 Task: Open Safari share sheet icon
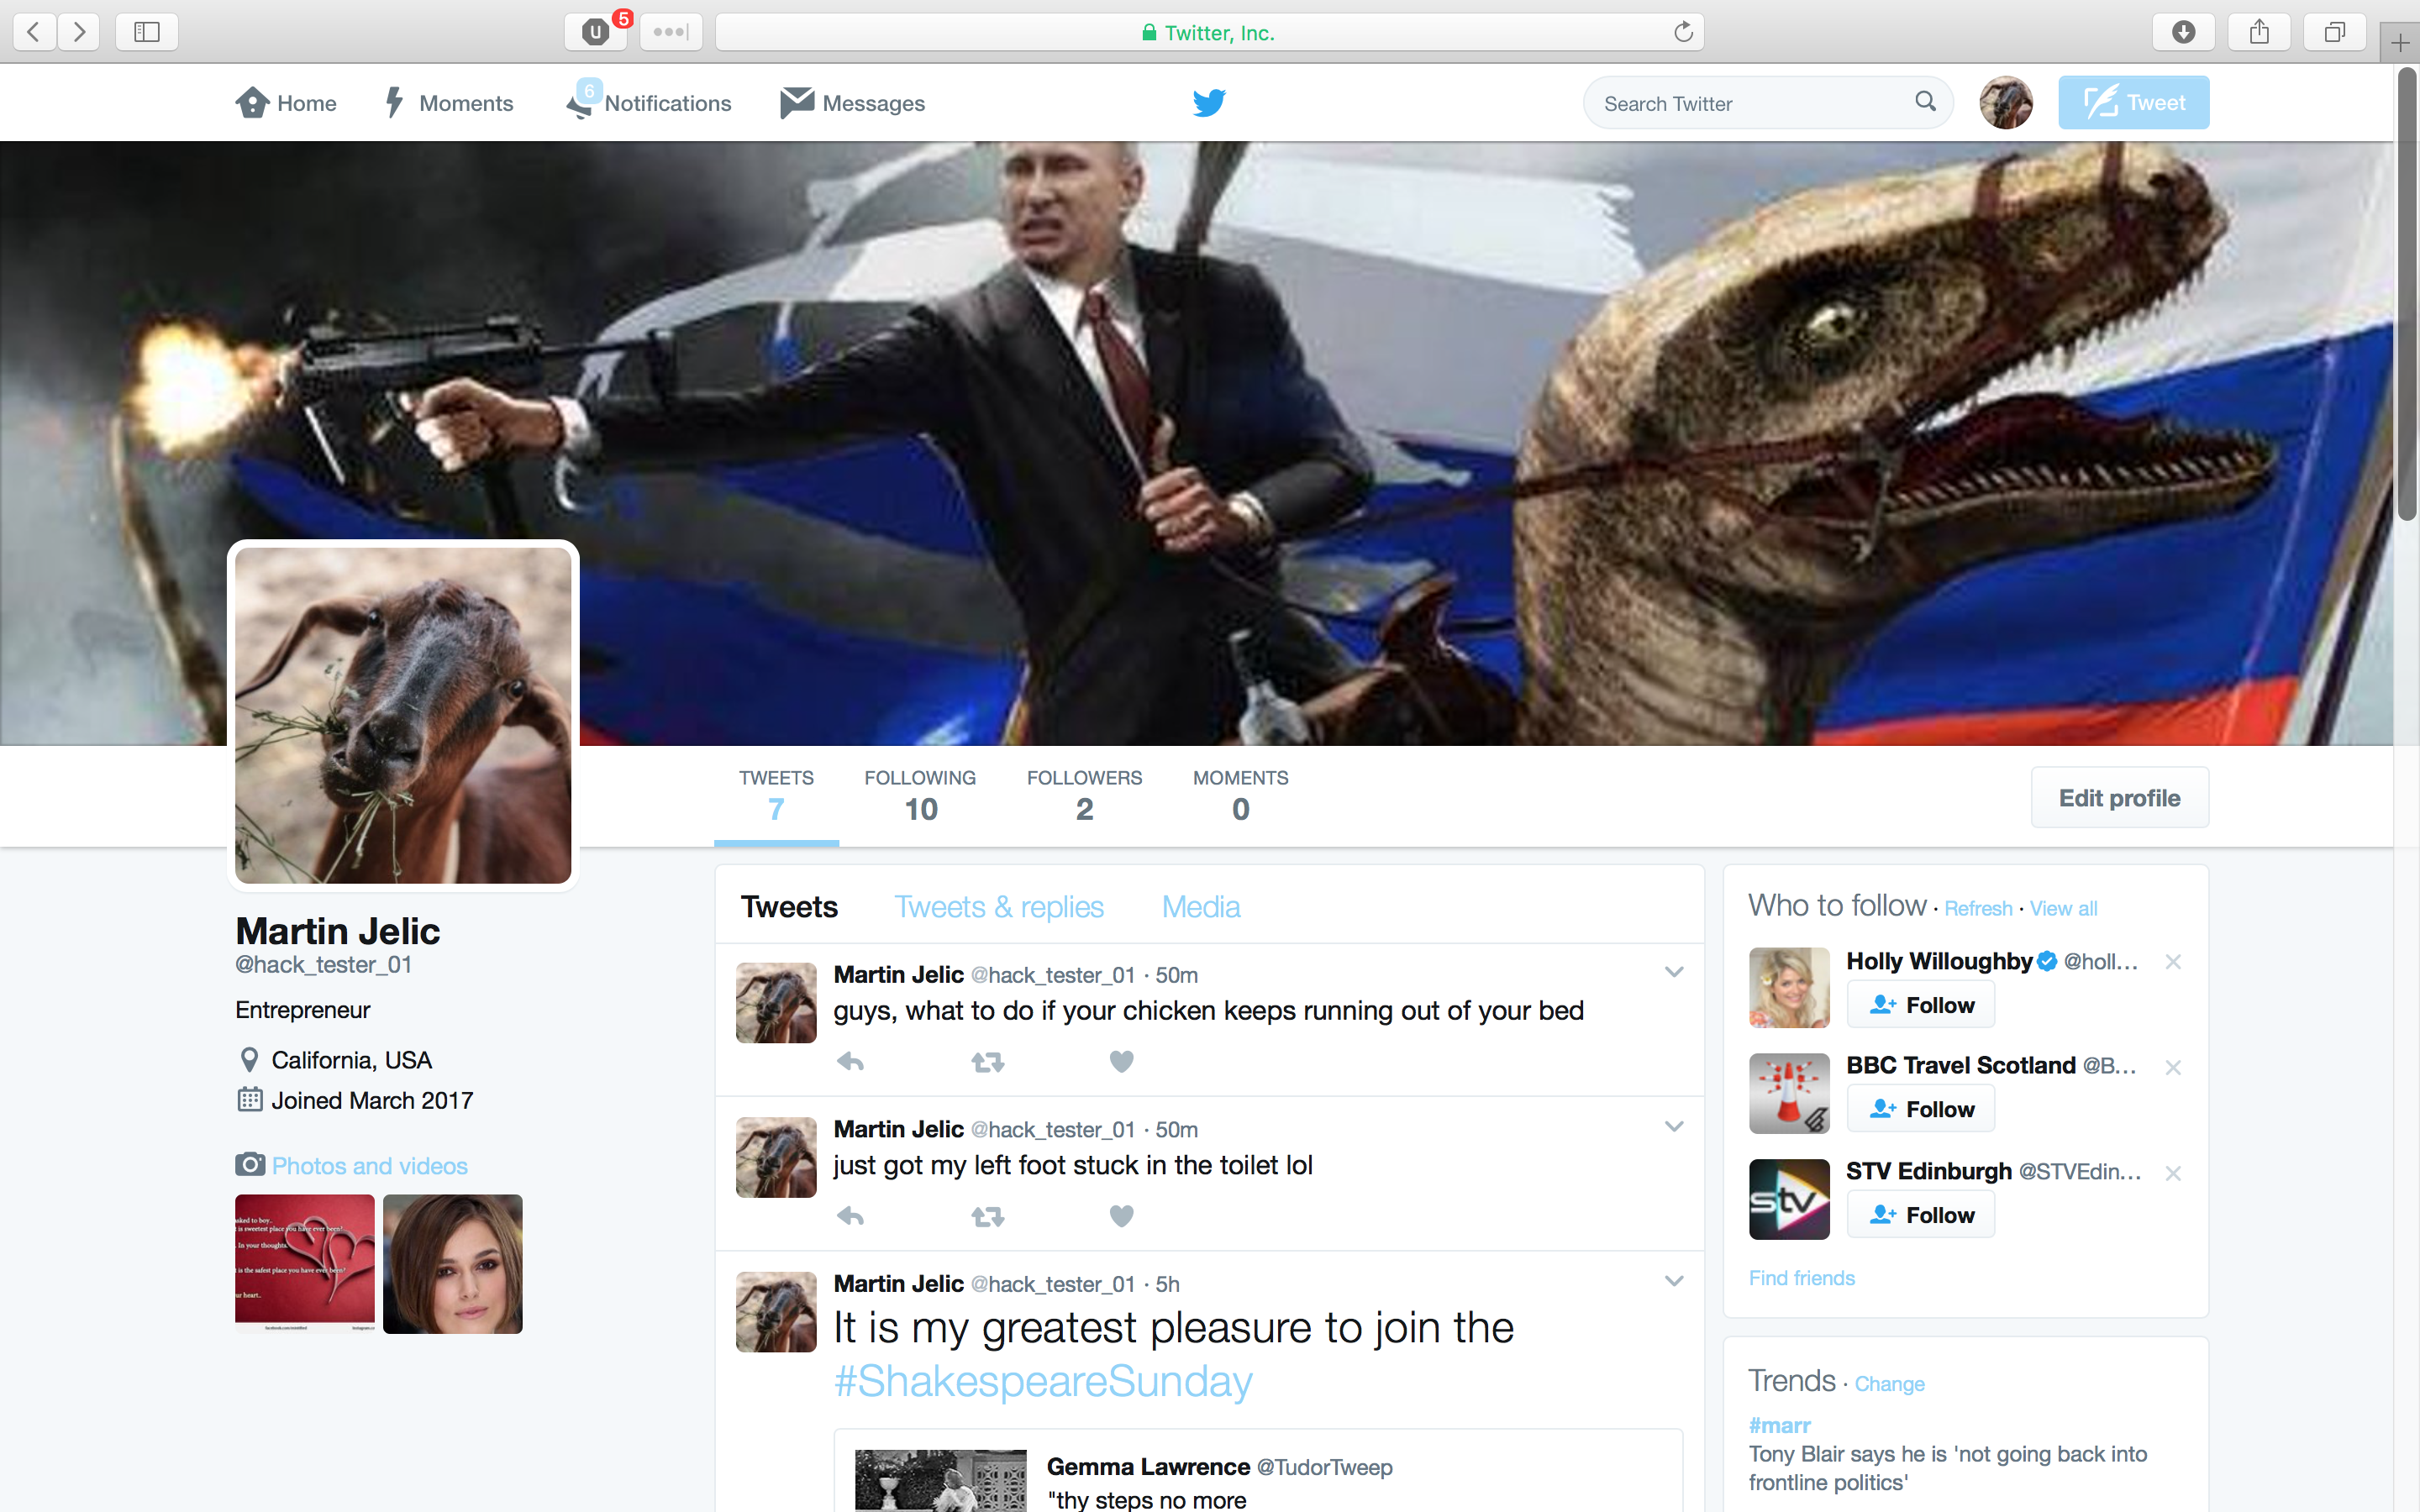[2259, 32]
